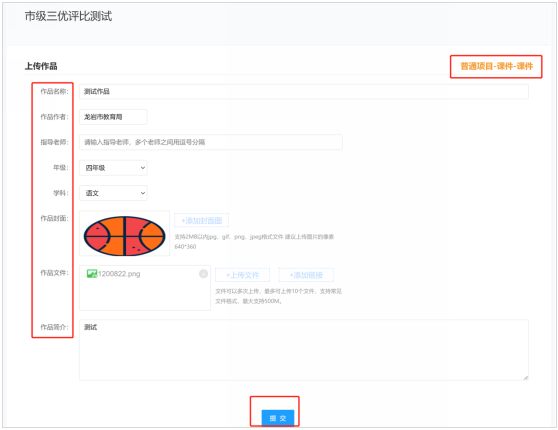
Task: Click the orange 普通项目-课件-课件 label
Action: pos(496,66)
